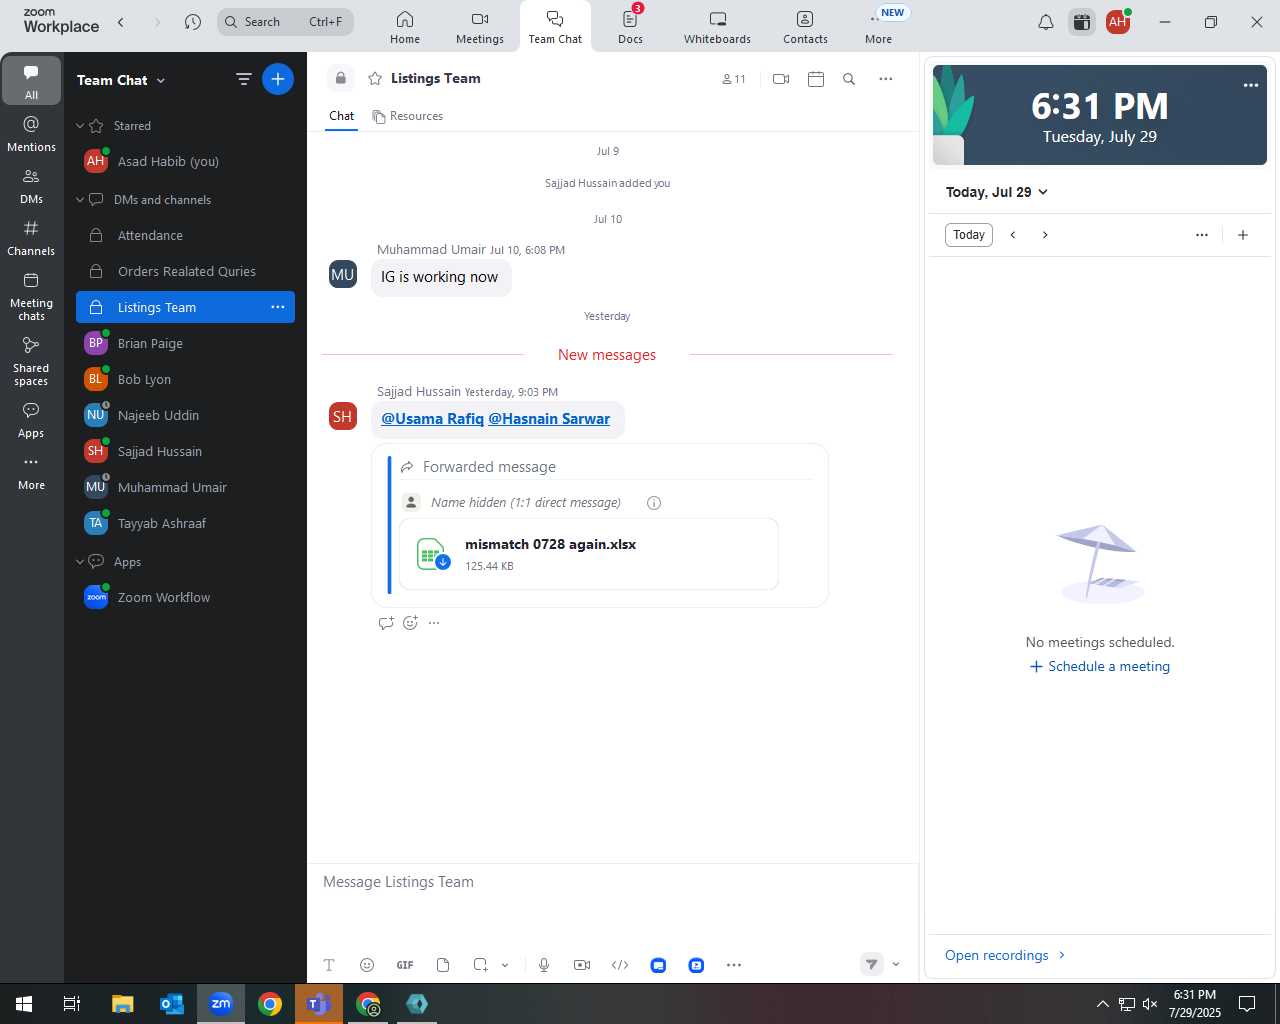The image size is (1280, 1024).
Task: Open text formatting options in composer
Action: coord(329,965)
